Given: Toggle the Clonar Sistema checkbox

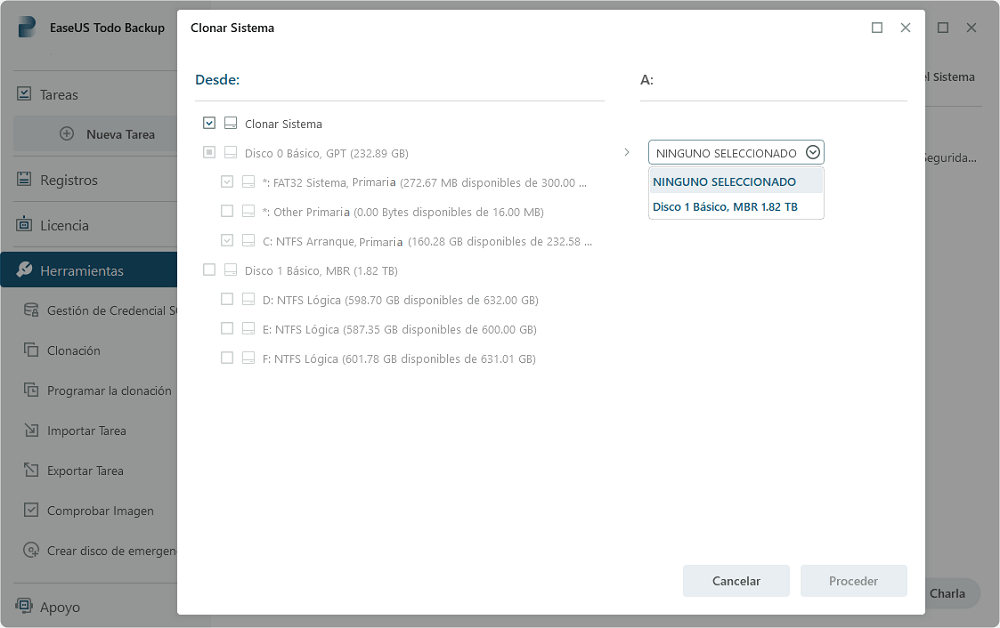Looking at the screenshot, I should click(x=209, y=124).
